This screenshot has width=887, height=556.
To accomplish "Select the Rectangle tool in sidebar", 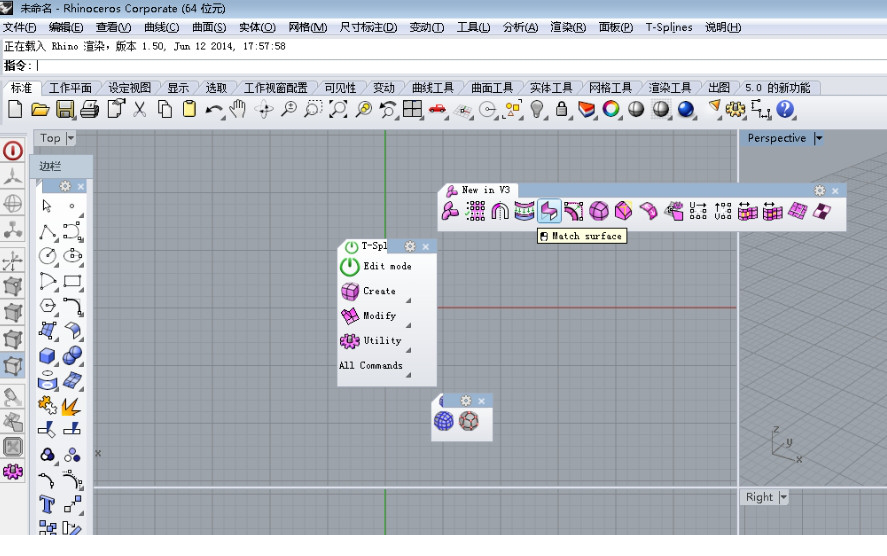I will 72,281.
